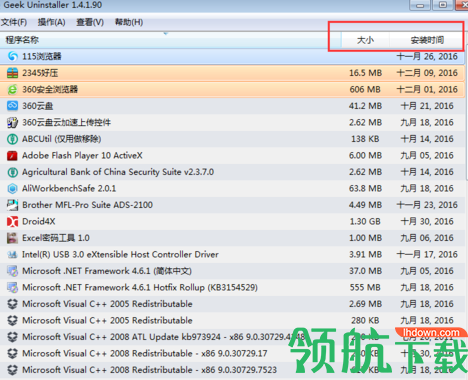Select the 360安全浏览器 entry name
468x380 pixels.
click(x=50, y=89)
